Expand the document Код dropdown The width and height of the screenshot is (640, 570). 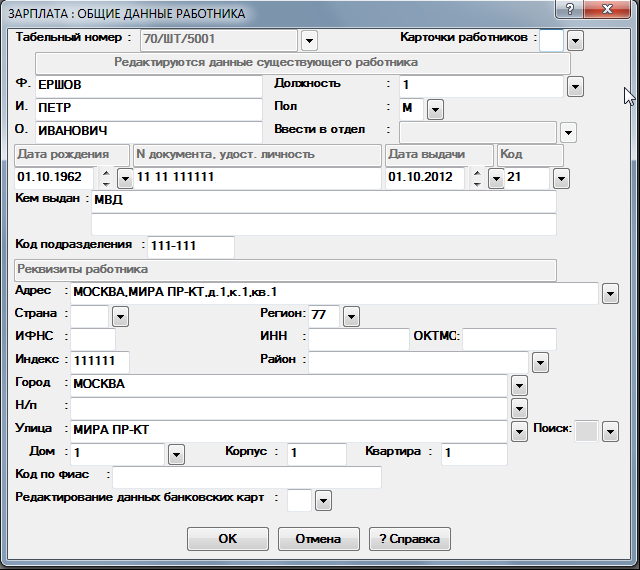[x=561, y=178]
